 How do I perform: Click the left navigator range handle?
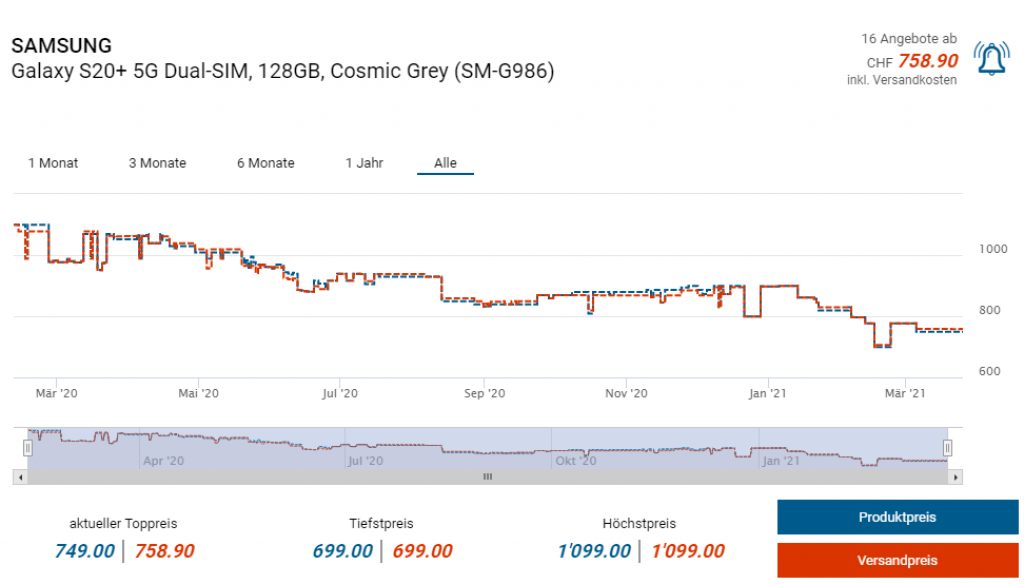[28, 448]
